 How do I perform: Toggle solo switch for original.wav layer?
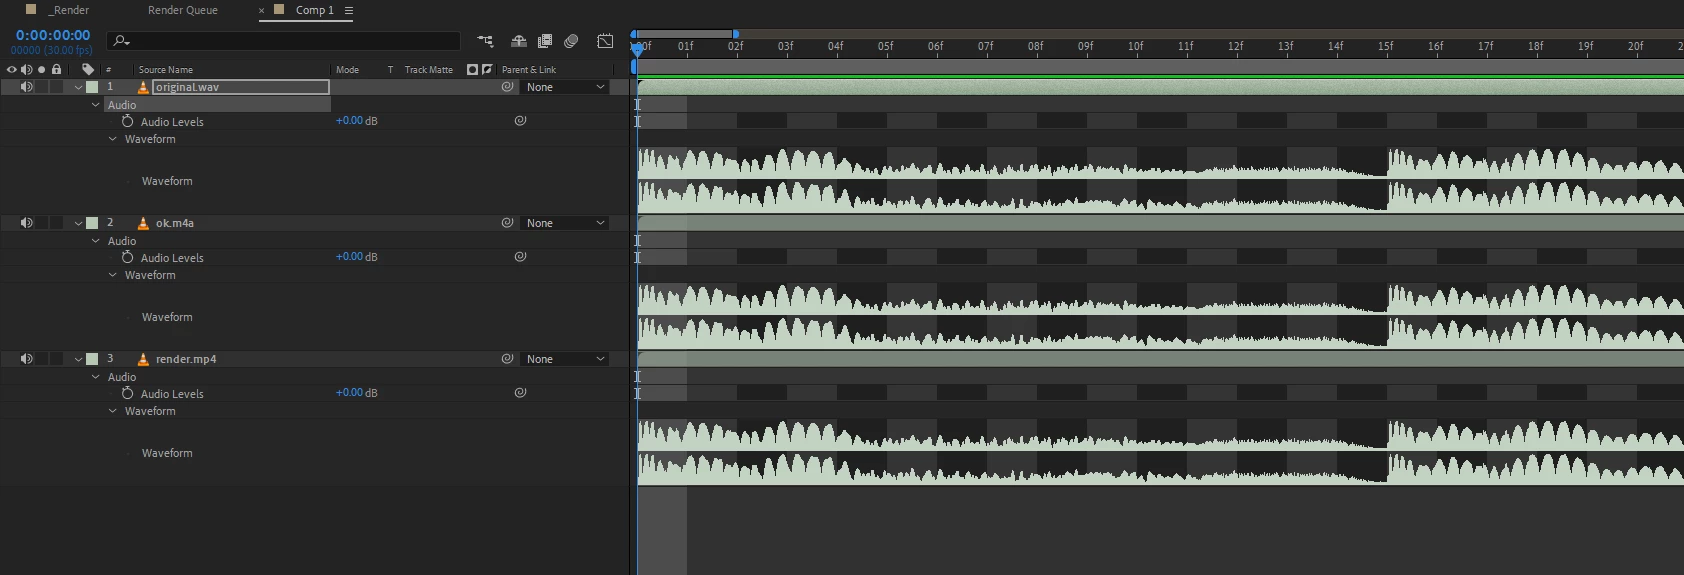click(42, 87)
